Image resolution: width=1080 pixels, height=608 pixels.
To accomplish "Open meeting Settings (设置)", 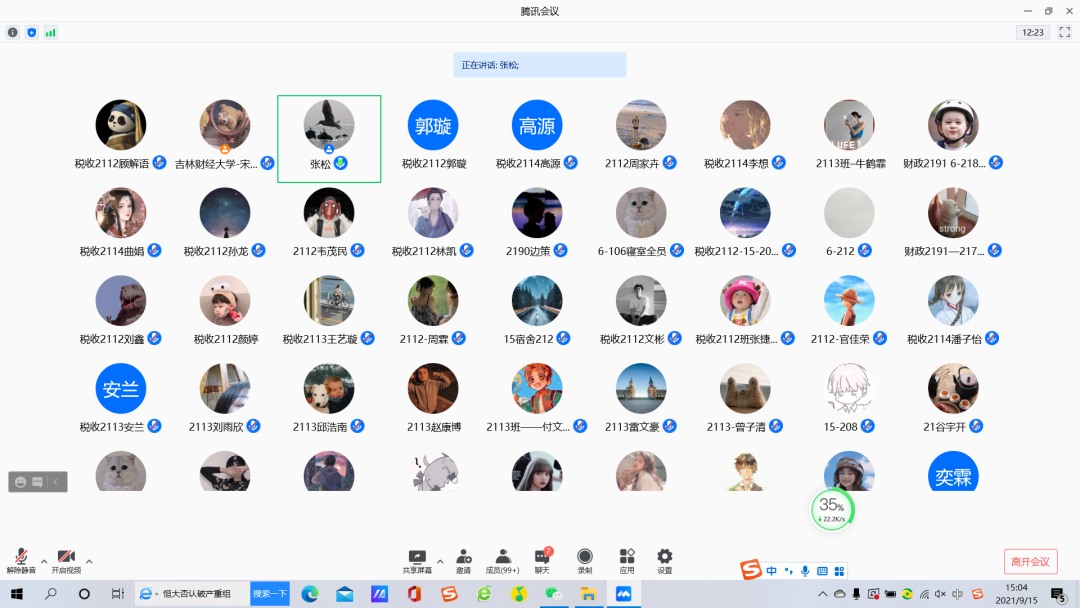I will click(x=664, y=560).
